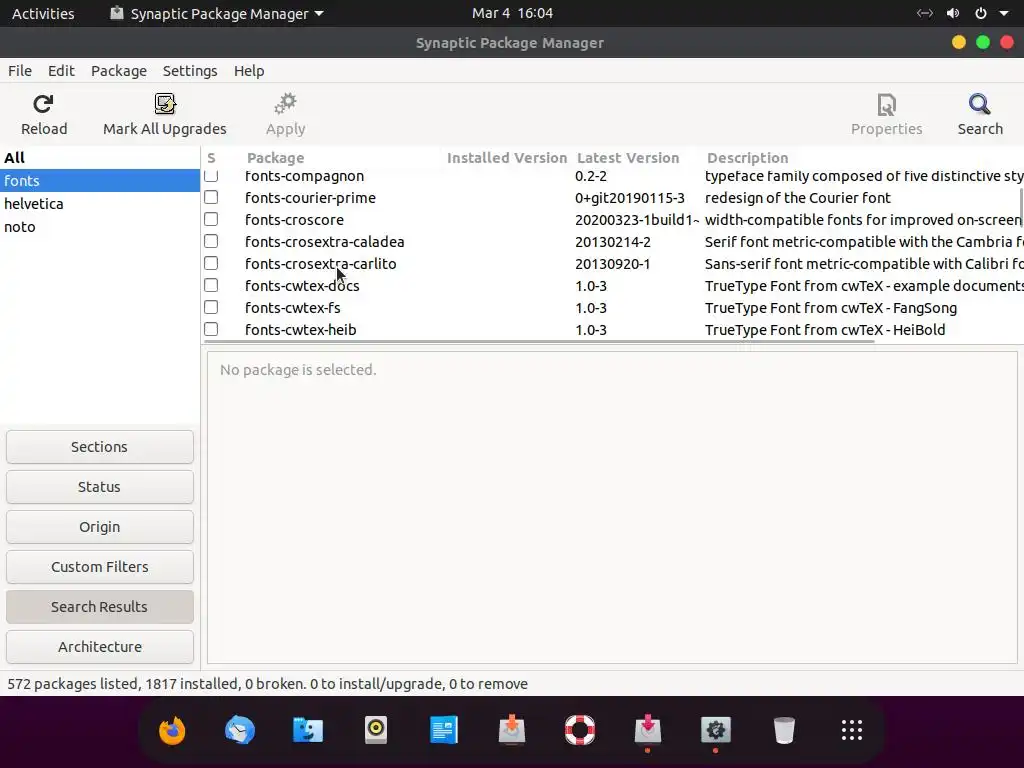The image size is (1024, 768).
Task: Open the Files manager dock icon
Action: (x=308, y=730)
